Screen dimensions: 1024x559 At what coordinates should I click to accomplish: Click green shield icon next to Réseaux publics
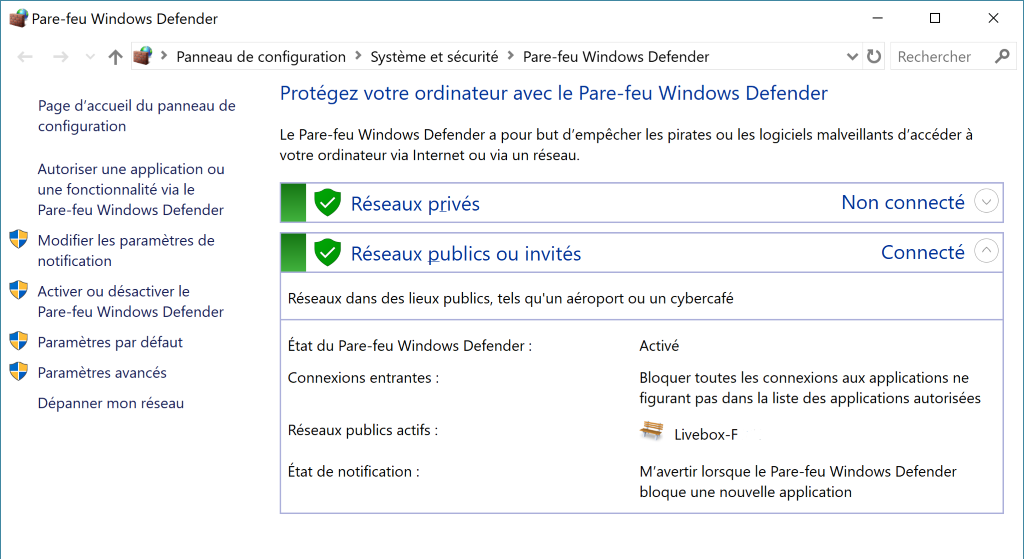(327, 252)
